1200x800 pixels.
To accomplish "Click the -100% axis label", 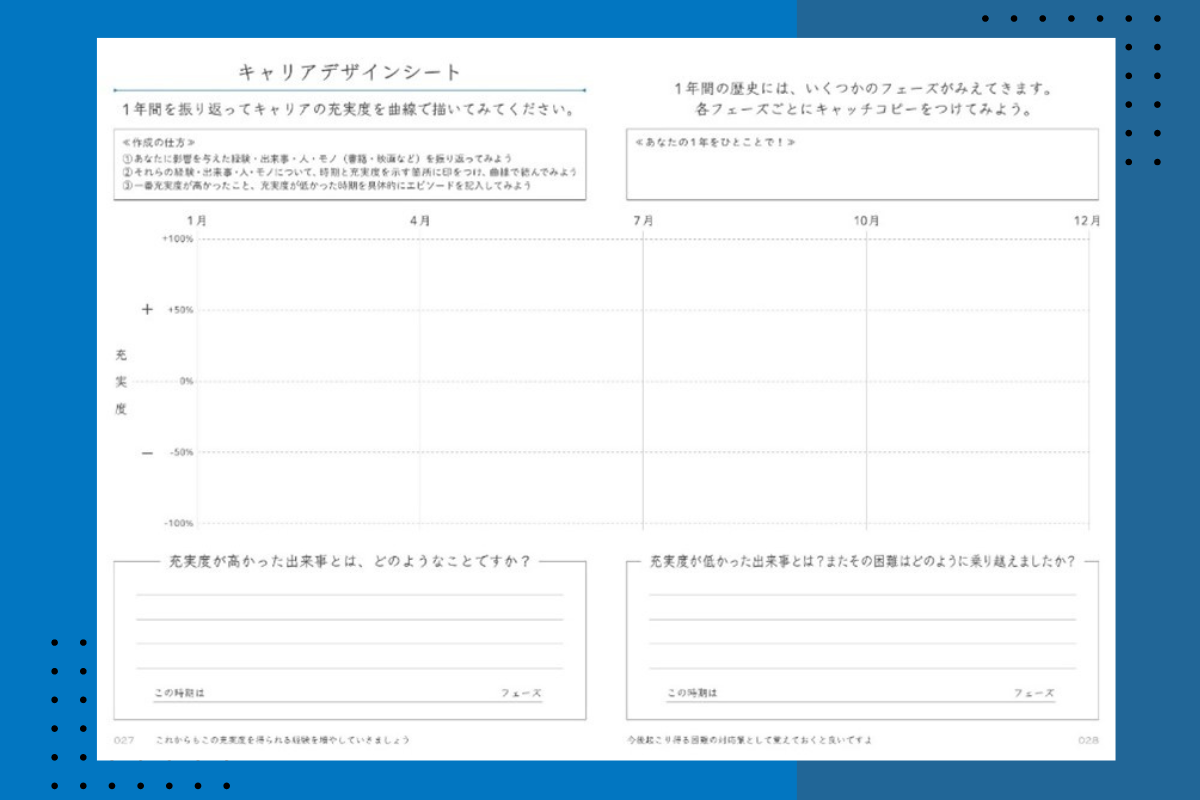I will (178, 523).
